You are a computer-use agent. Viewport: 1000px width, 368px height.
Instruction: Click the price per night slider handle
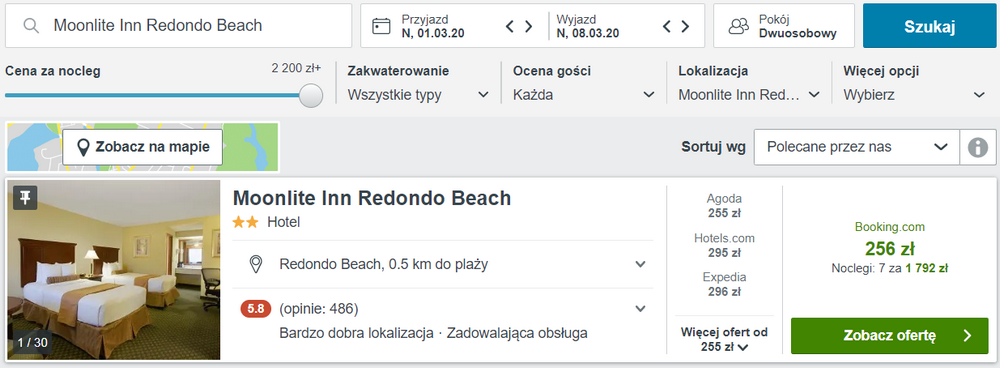(311, 96)
